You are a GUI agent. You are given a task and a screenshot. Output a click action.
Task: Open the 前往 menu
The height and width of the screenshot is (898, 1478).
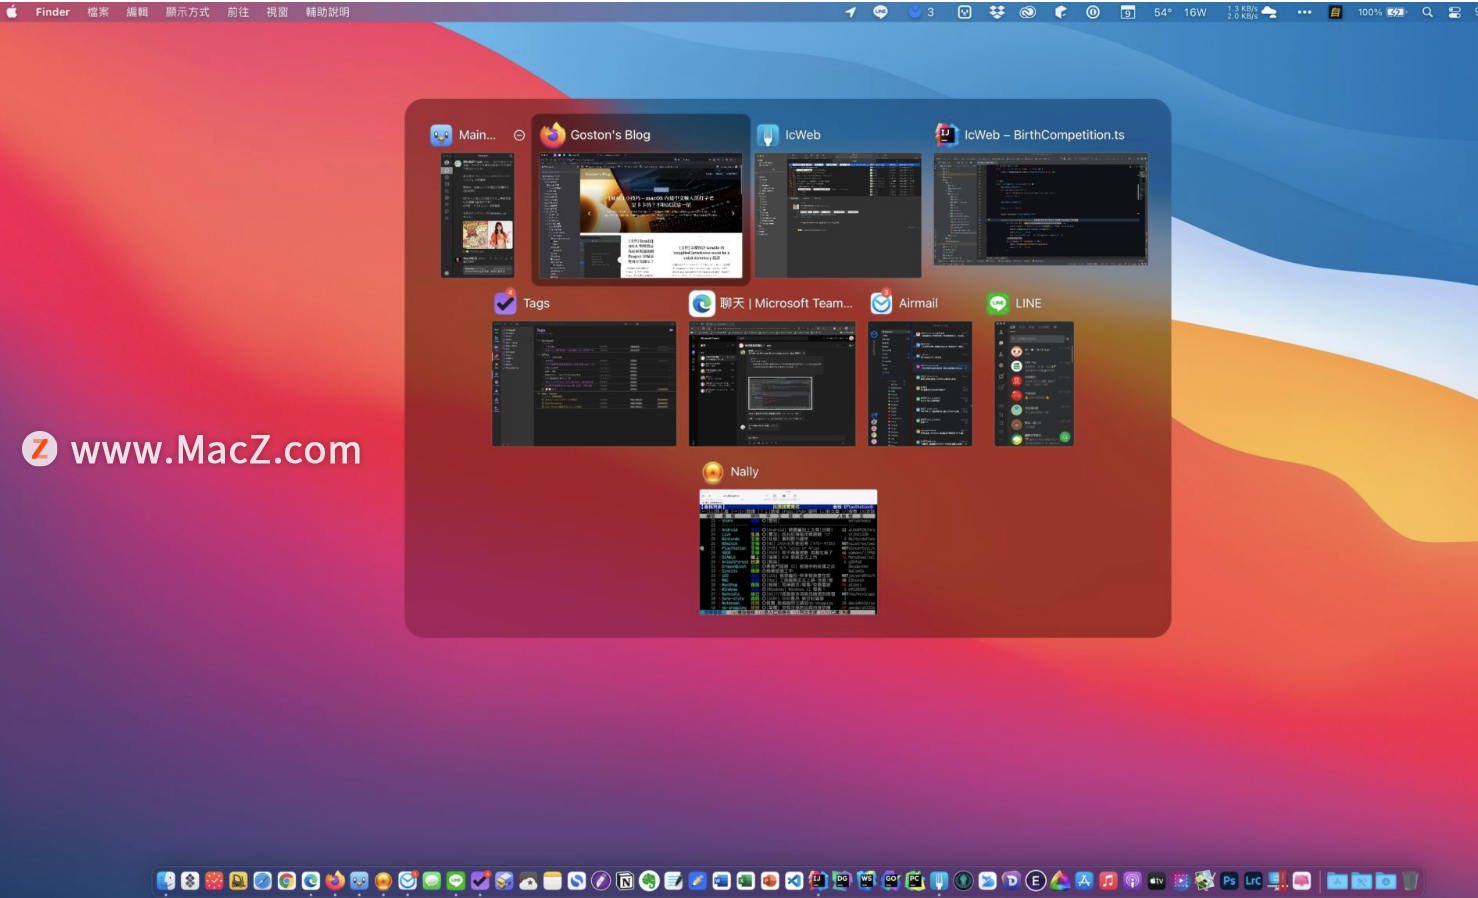coord(238,12)
